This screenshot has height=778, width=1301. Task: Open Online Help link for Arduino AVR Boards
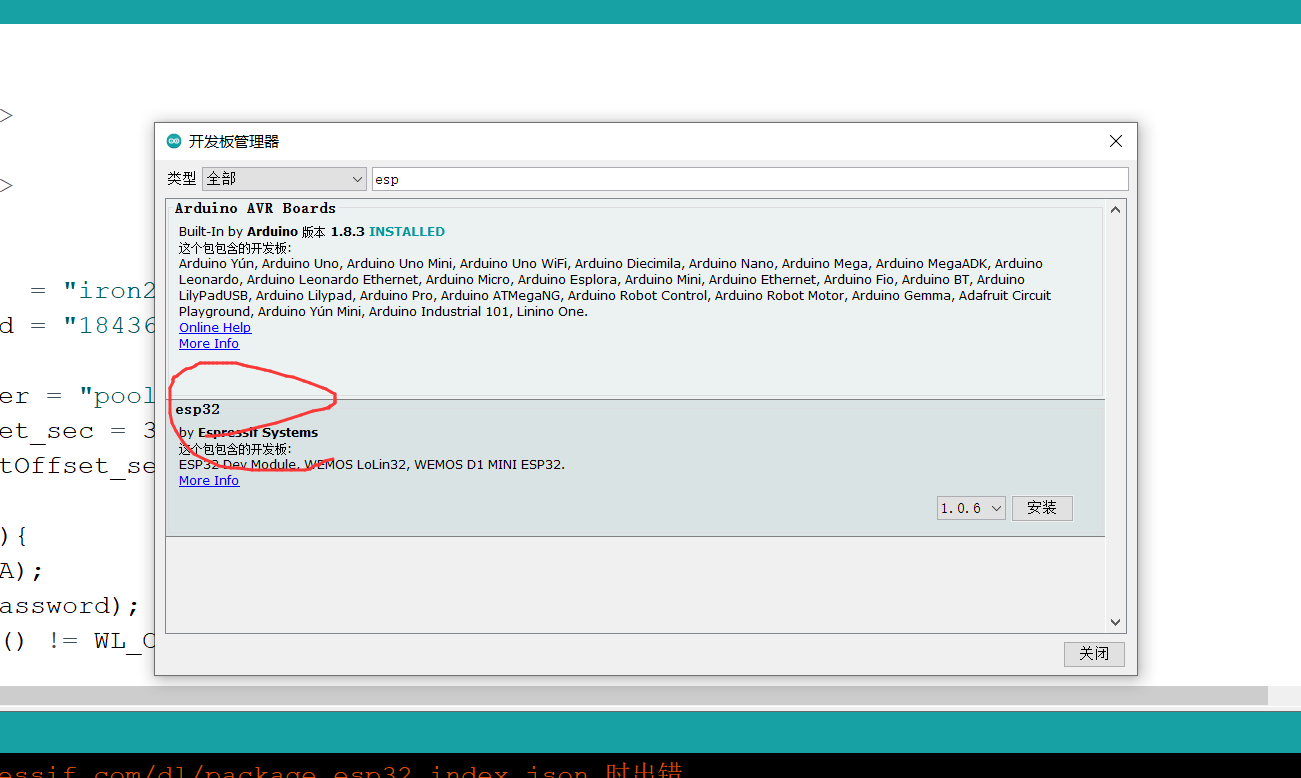pos(215,327)
